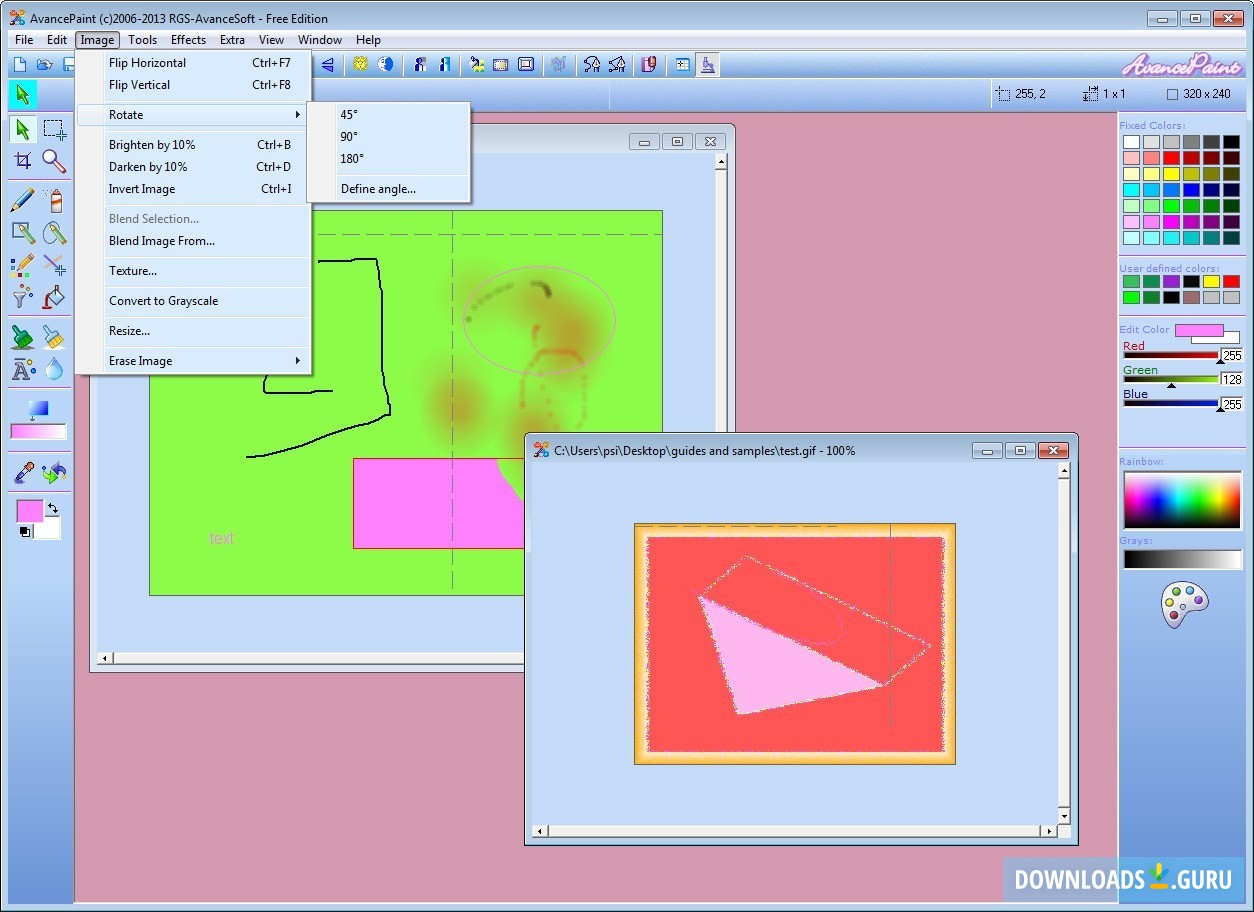
Task: Click Define angle... in Rotate submenu
Action: 378,189
